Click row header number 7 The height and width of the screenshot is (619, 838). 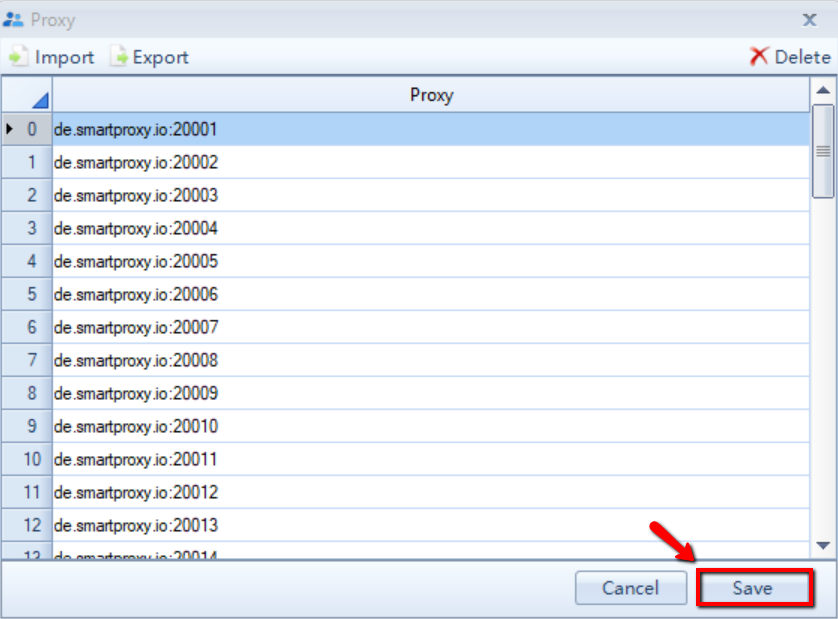point(27,360)
